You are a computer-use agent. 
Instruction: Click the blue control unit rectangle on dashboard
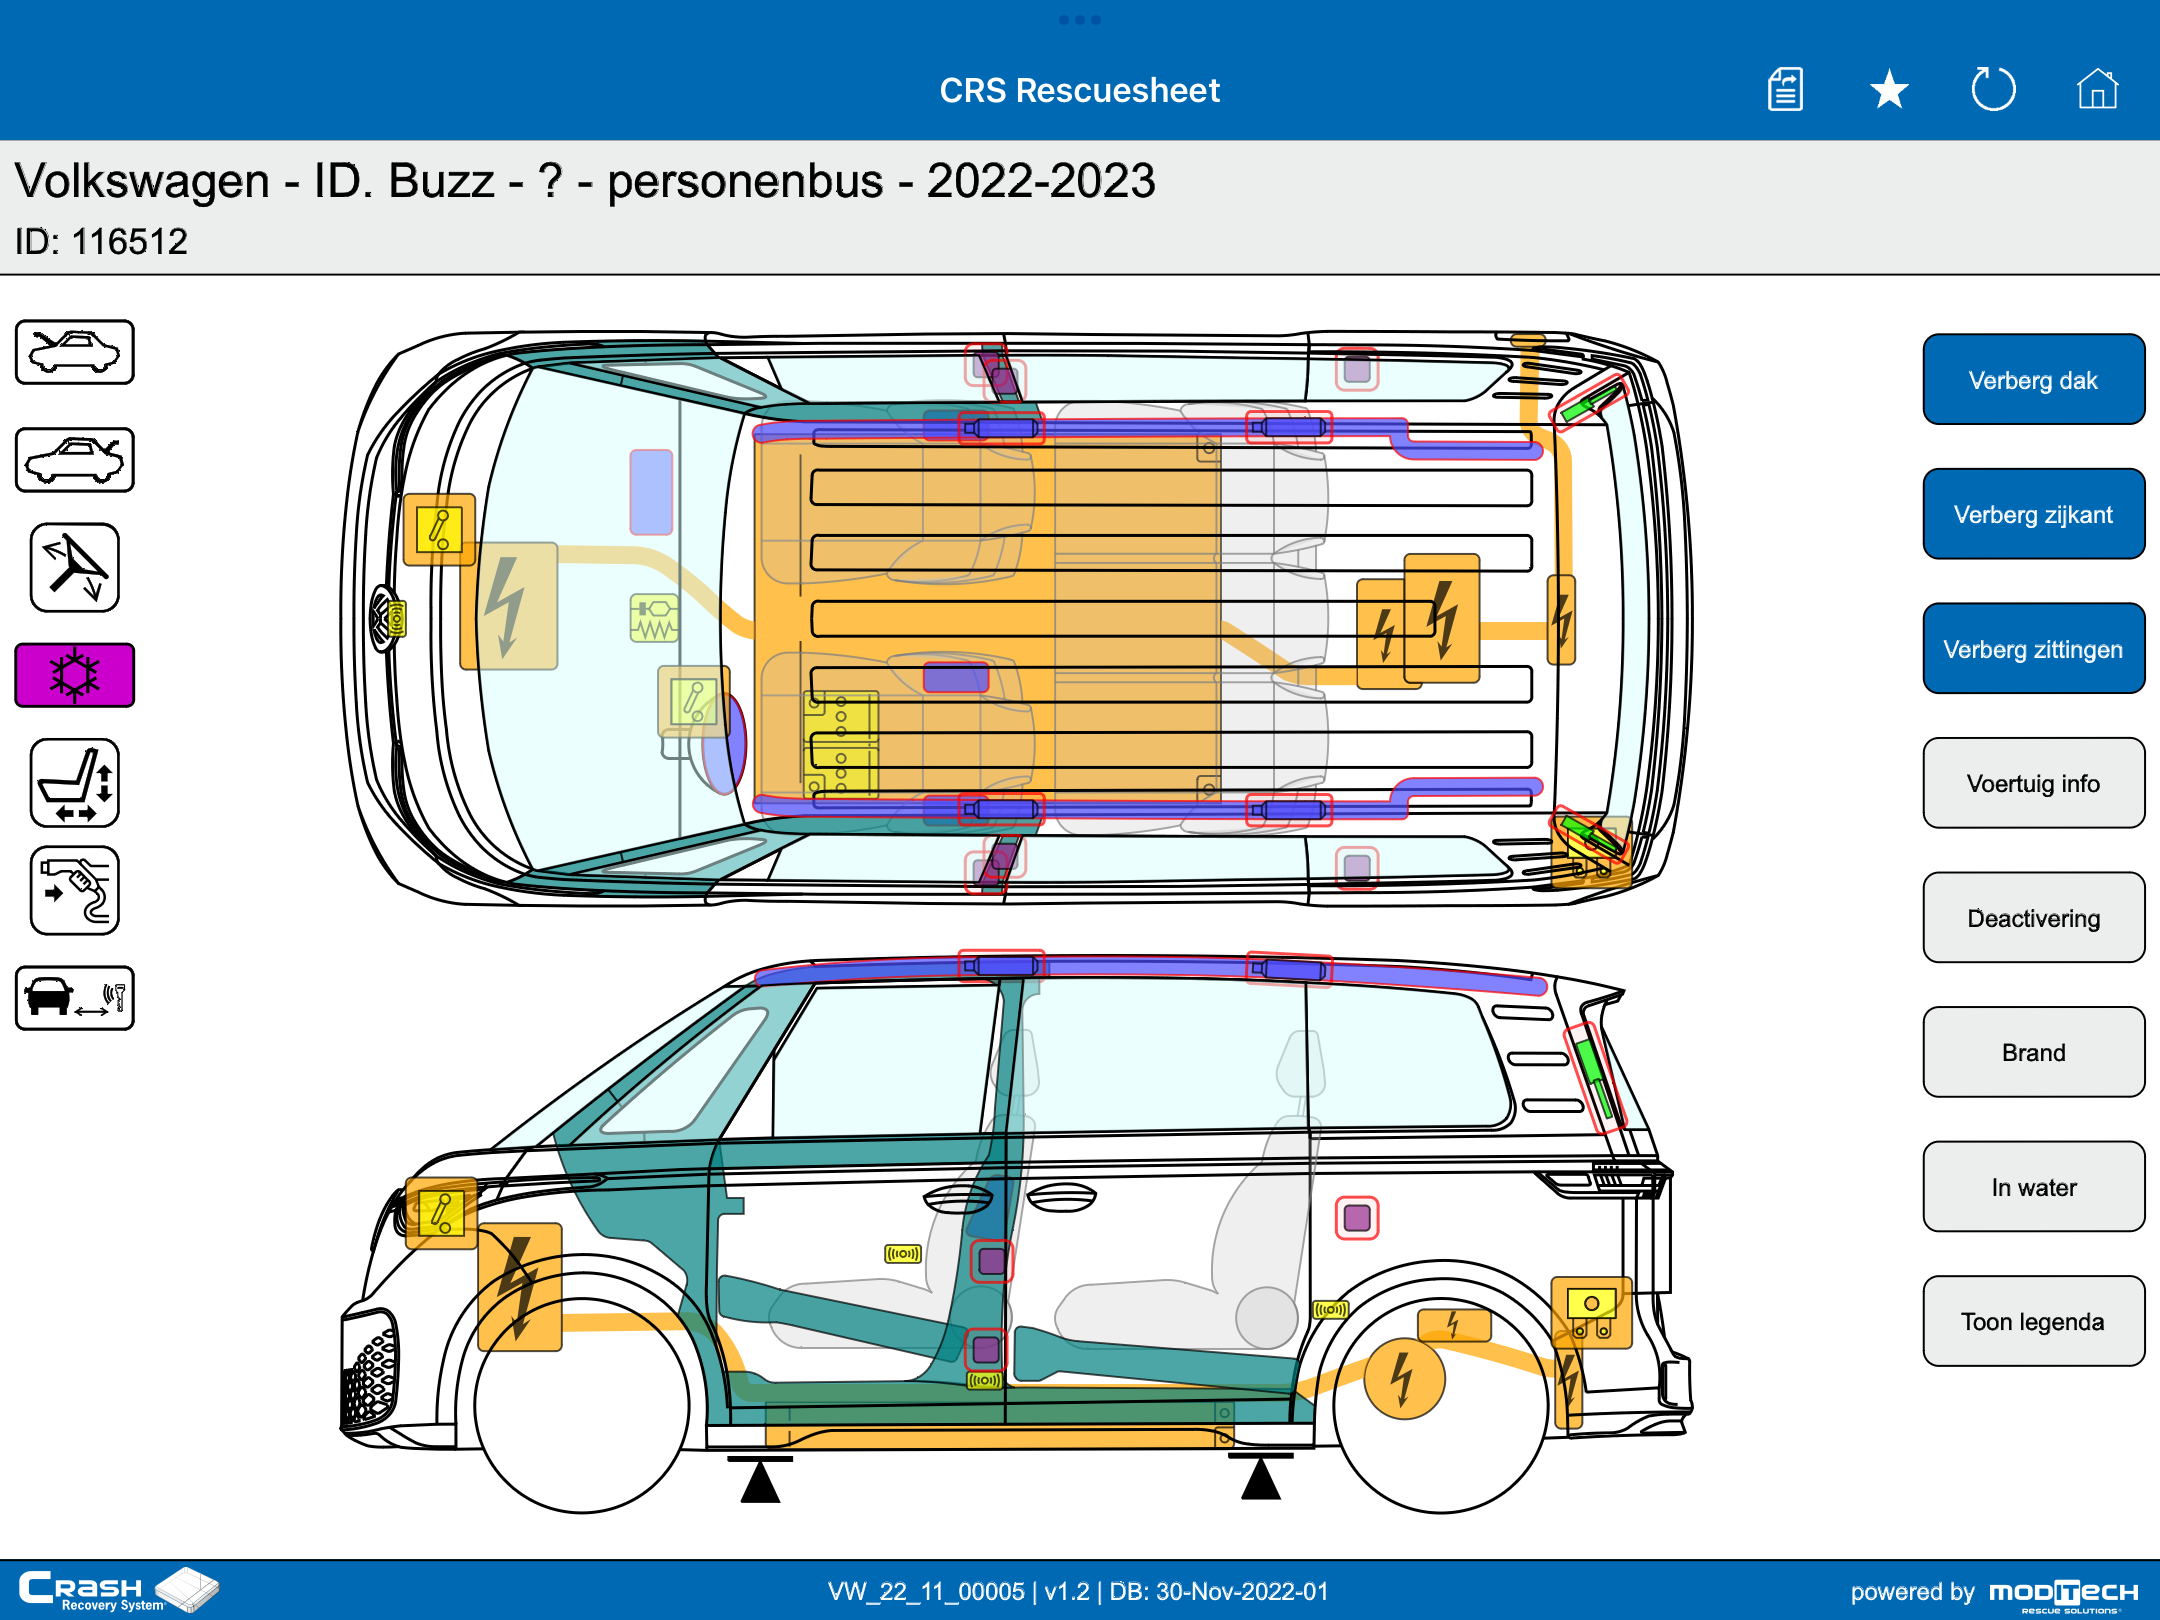click(x=651, y=492)
